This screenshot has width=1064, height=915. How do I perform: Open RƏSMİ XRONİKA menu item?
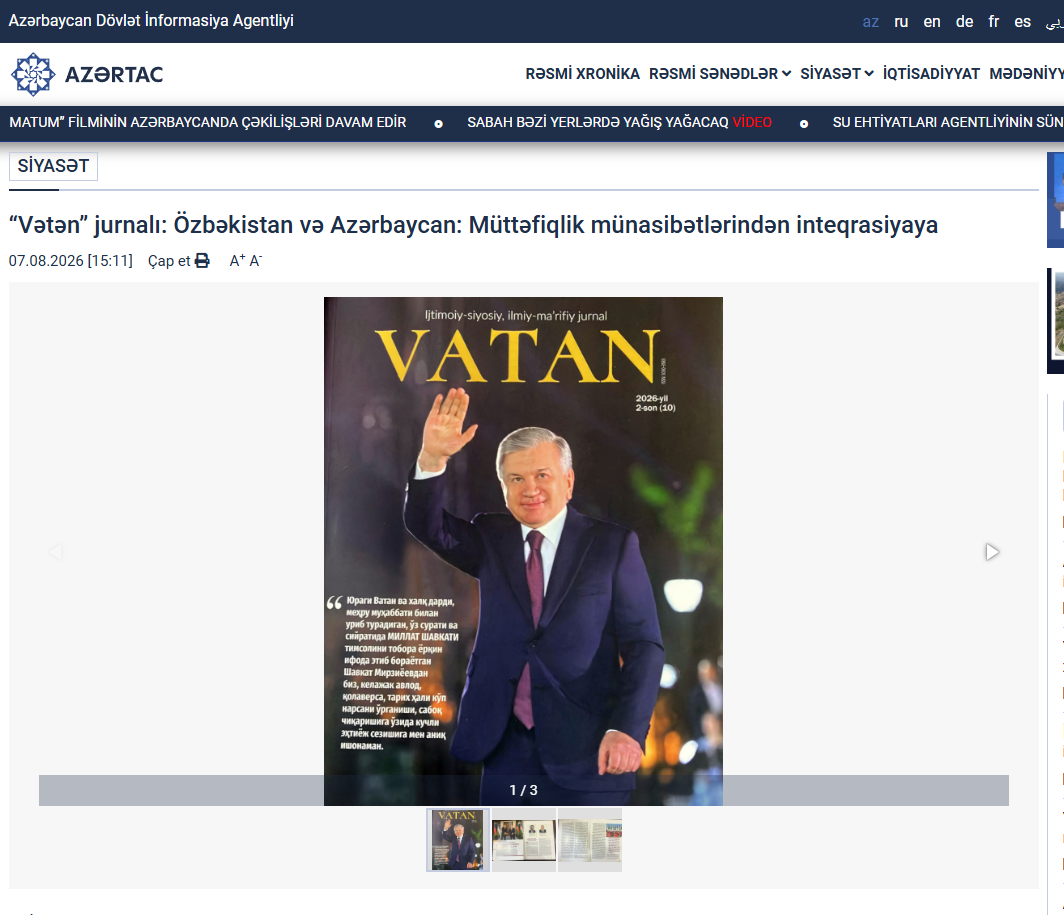coord(582,73)
